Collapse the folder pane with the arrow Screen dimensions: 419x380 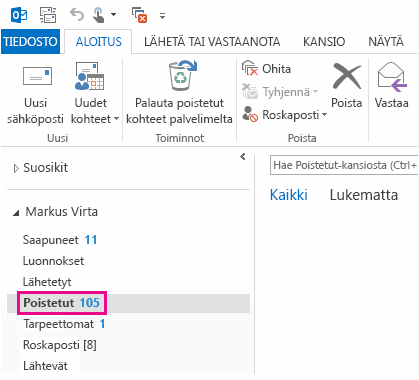tap(243, 156)
